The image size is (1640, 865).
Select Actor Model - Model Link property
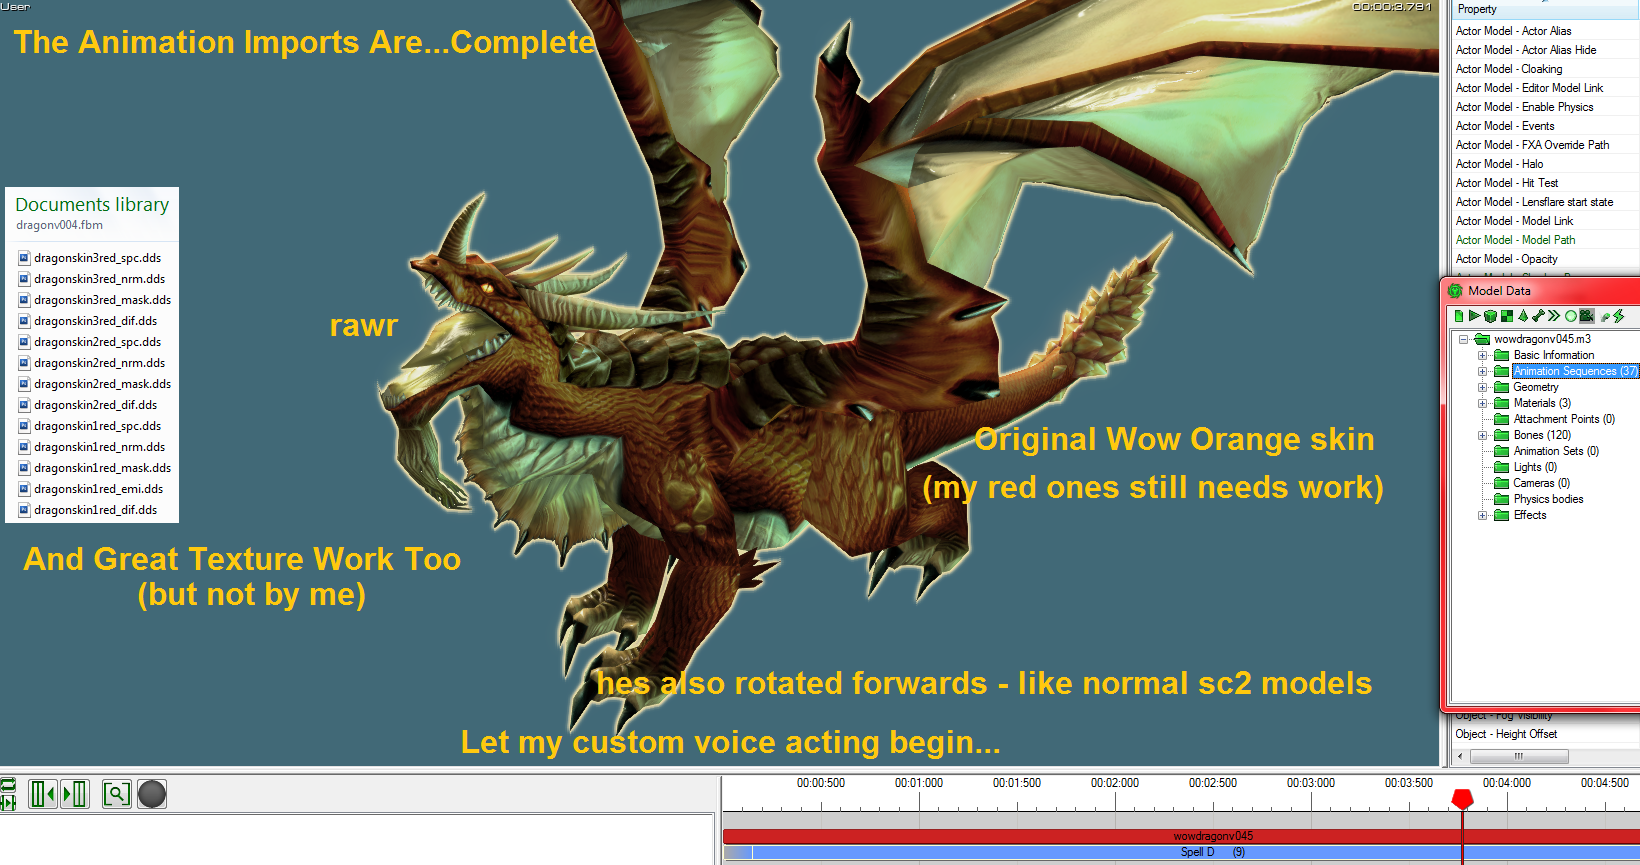[x=1514, y=221]
